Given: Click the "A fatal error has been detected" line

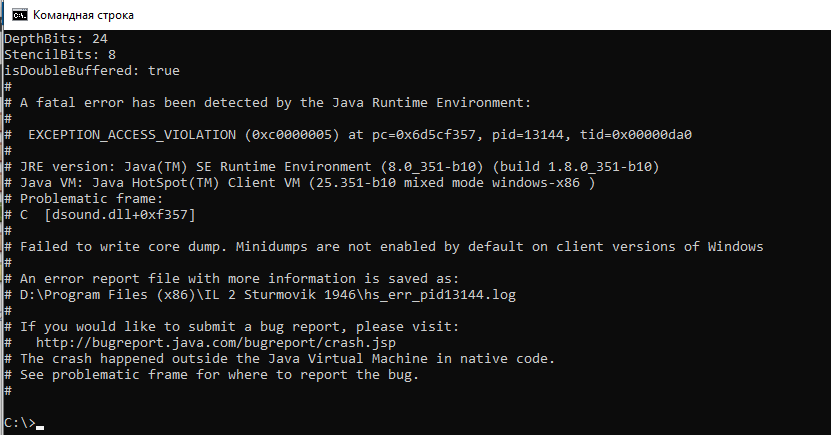Looking at the screenshot, I should click(275, 102).
